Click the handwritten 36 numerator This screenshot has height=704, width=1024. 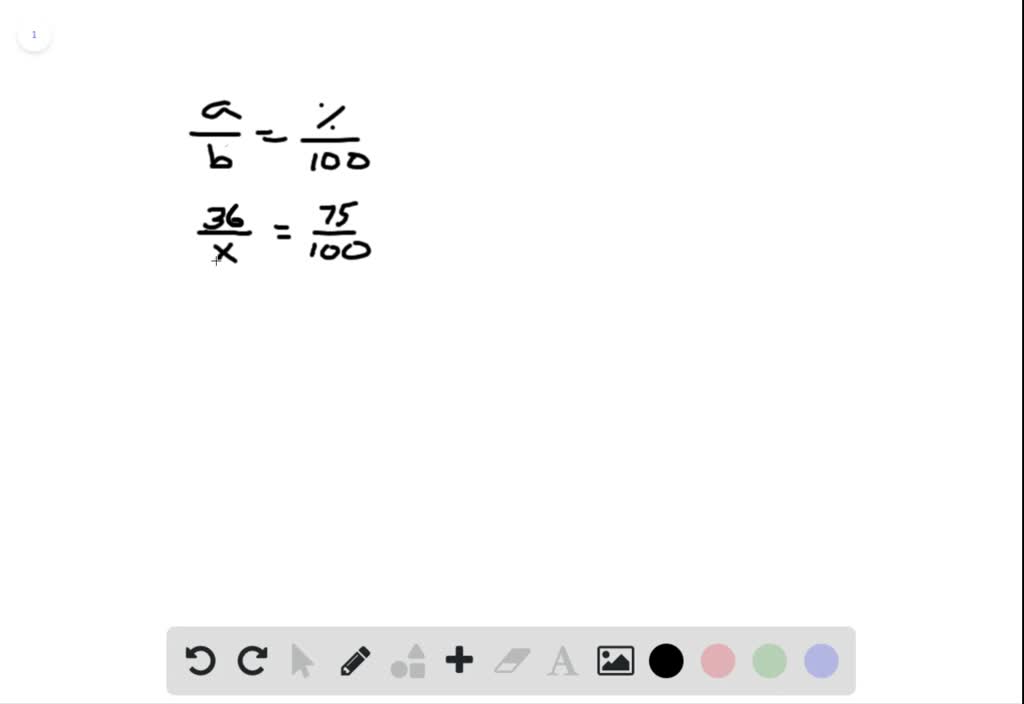pos(223,217)
